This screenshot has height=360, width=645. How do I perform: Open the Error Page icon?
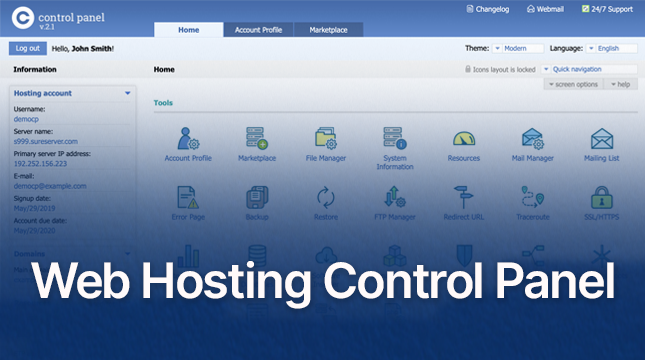[x=188, y=197]
